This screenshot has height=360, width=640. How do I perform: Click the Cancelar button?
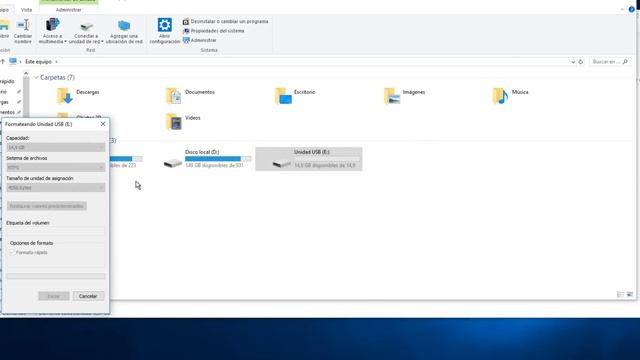[88, 296]
